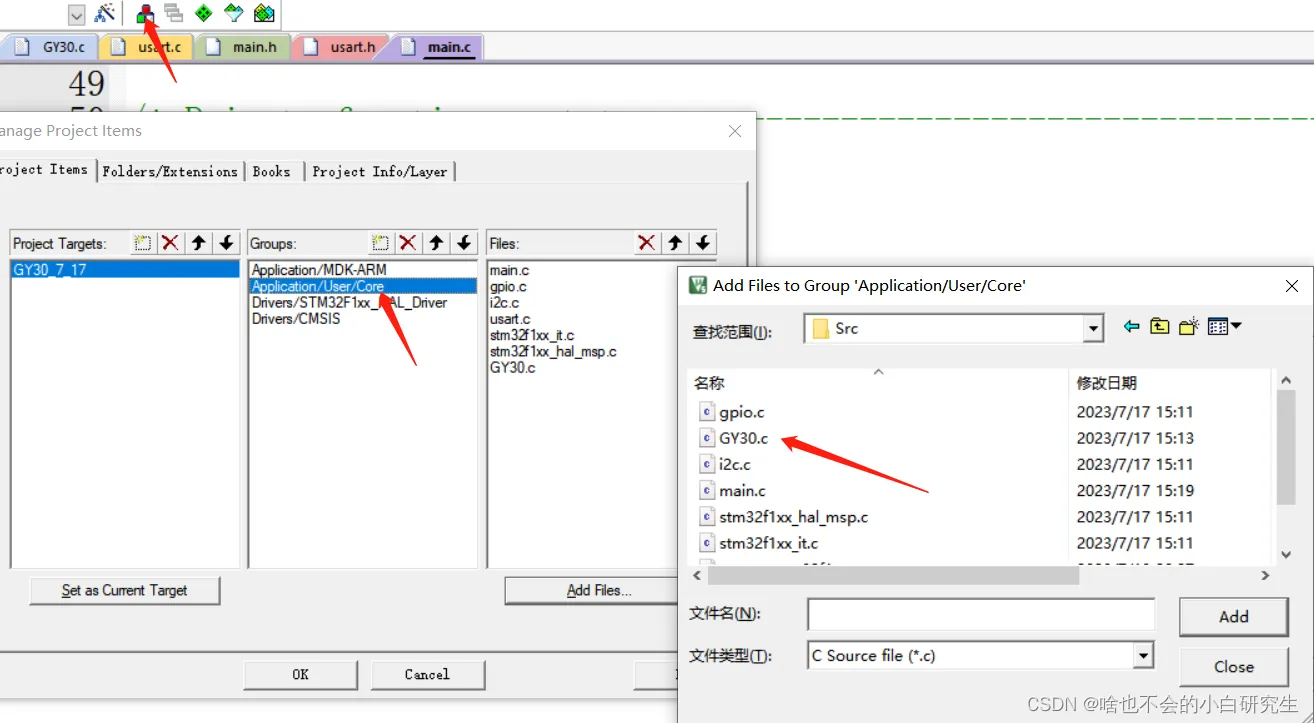
Task: Click the 文件名 filename input field
Action: click(x=981, y=613)
